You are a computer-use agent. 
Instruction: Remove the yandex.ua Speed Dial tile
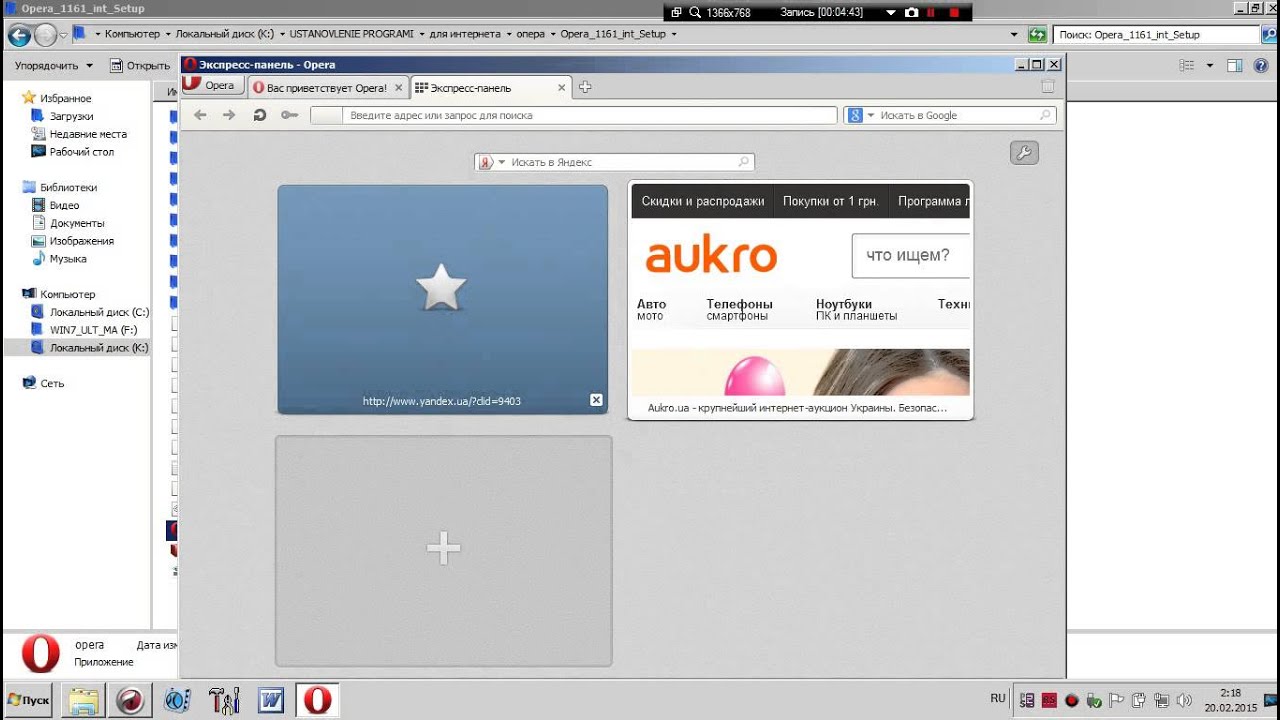pos(596,400)
